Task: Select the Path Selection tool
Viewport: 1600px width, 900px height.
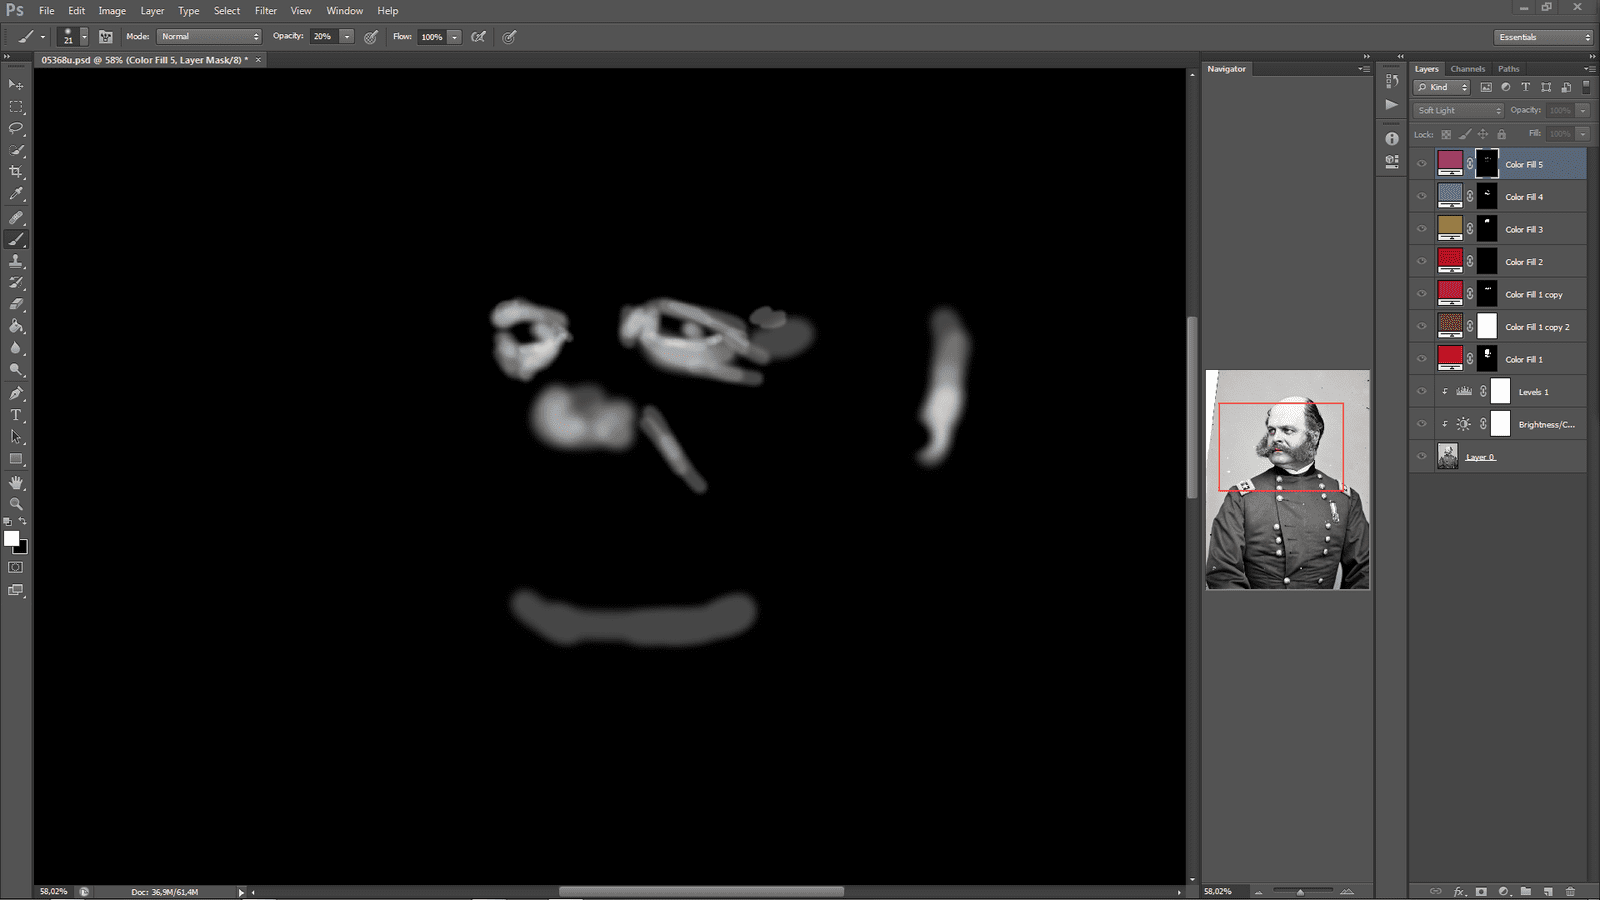Action: click(16, 437)
